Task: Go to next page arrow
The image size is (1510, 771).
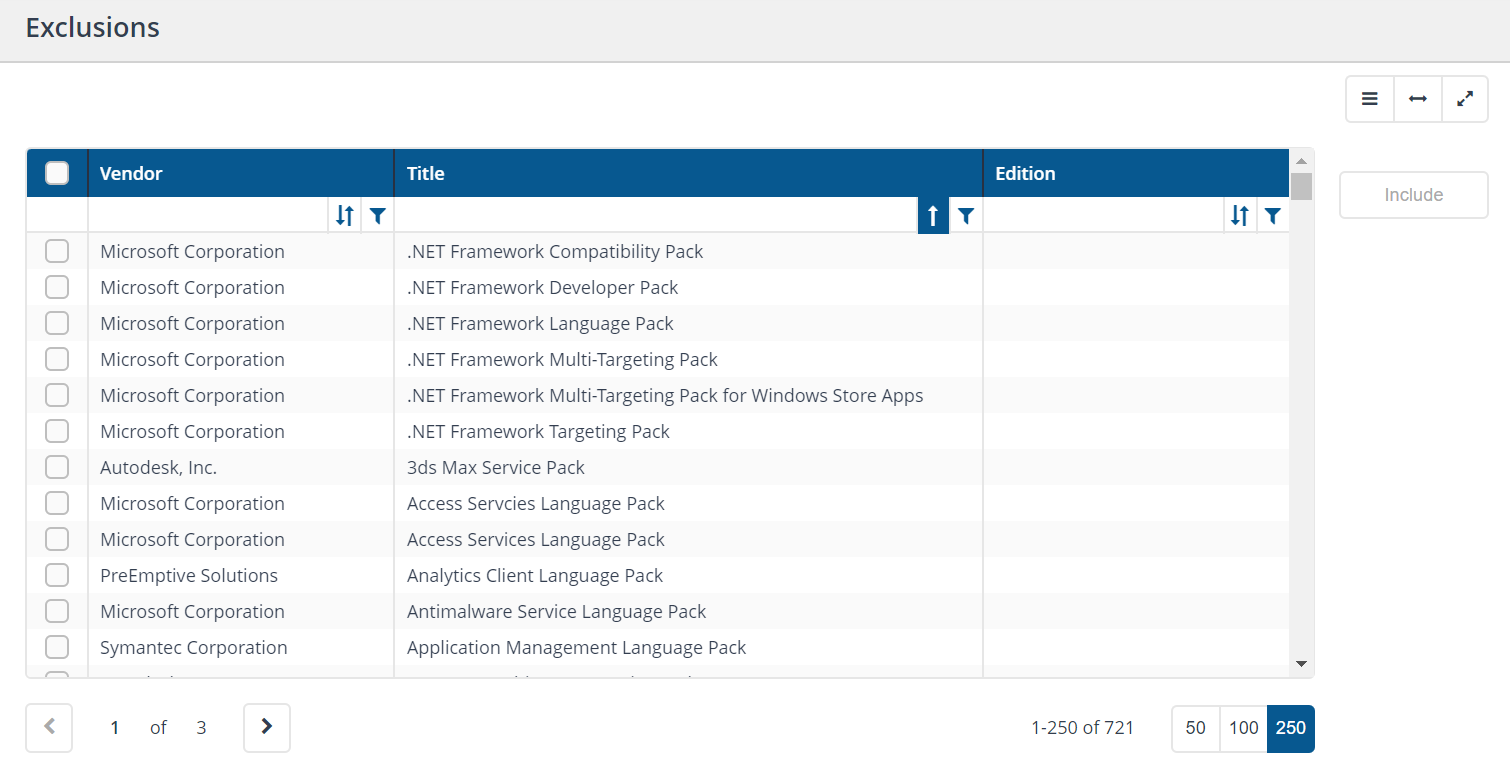Action: coord(267,727)
